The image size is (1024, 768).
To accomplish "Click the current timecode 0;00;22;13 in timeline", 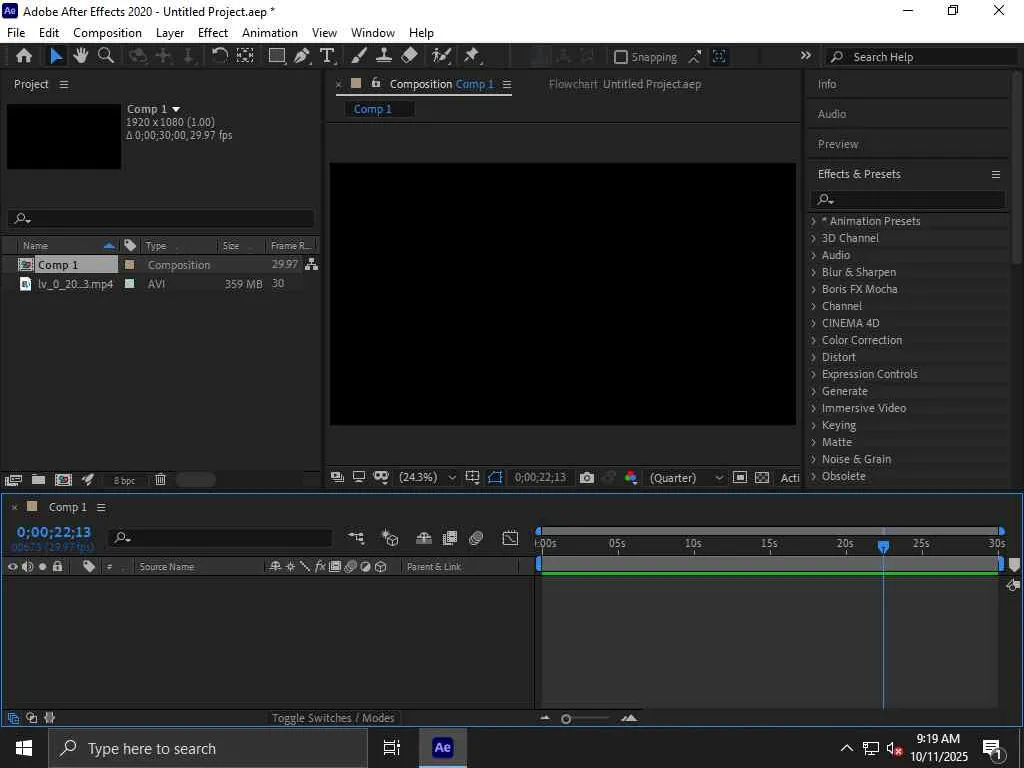I will point(54,532).
